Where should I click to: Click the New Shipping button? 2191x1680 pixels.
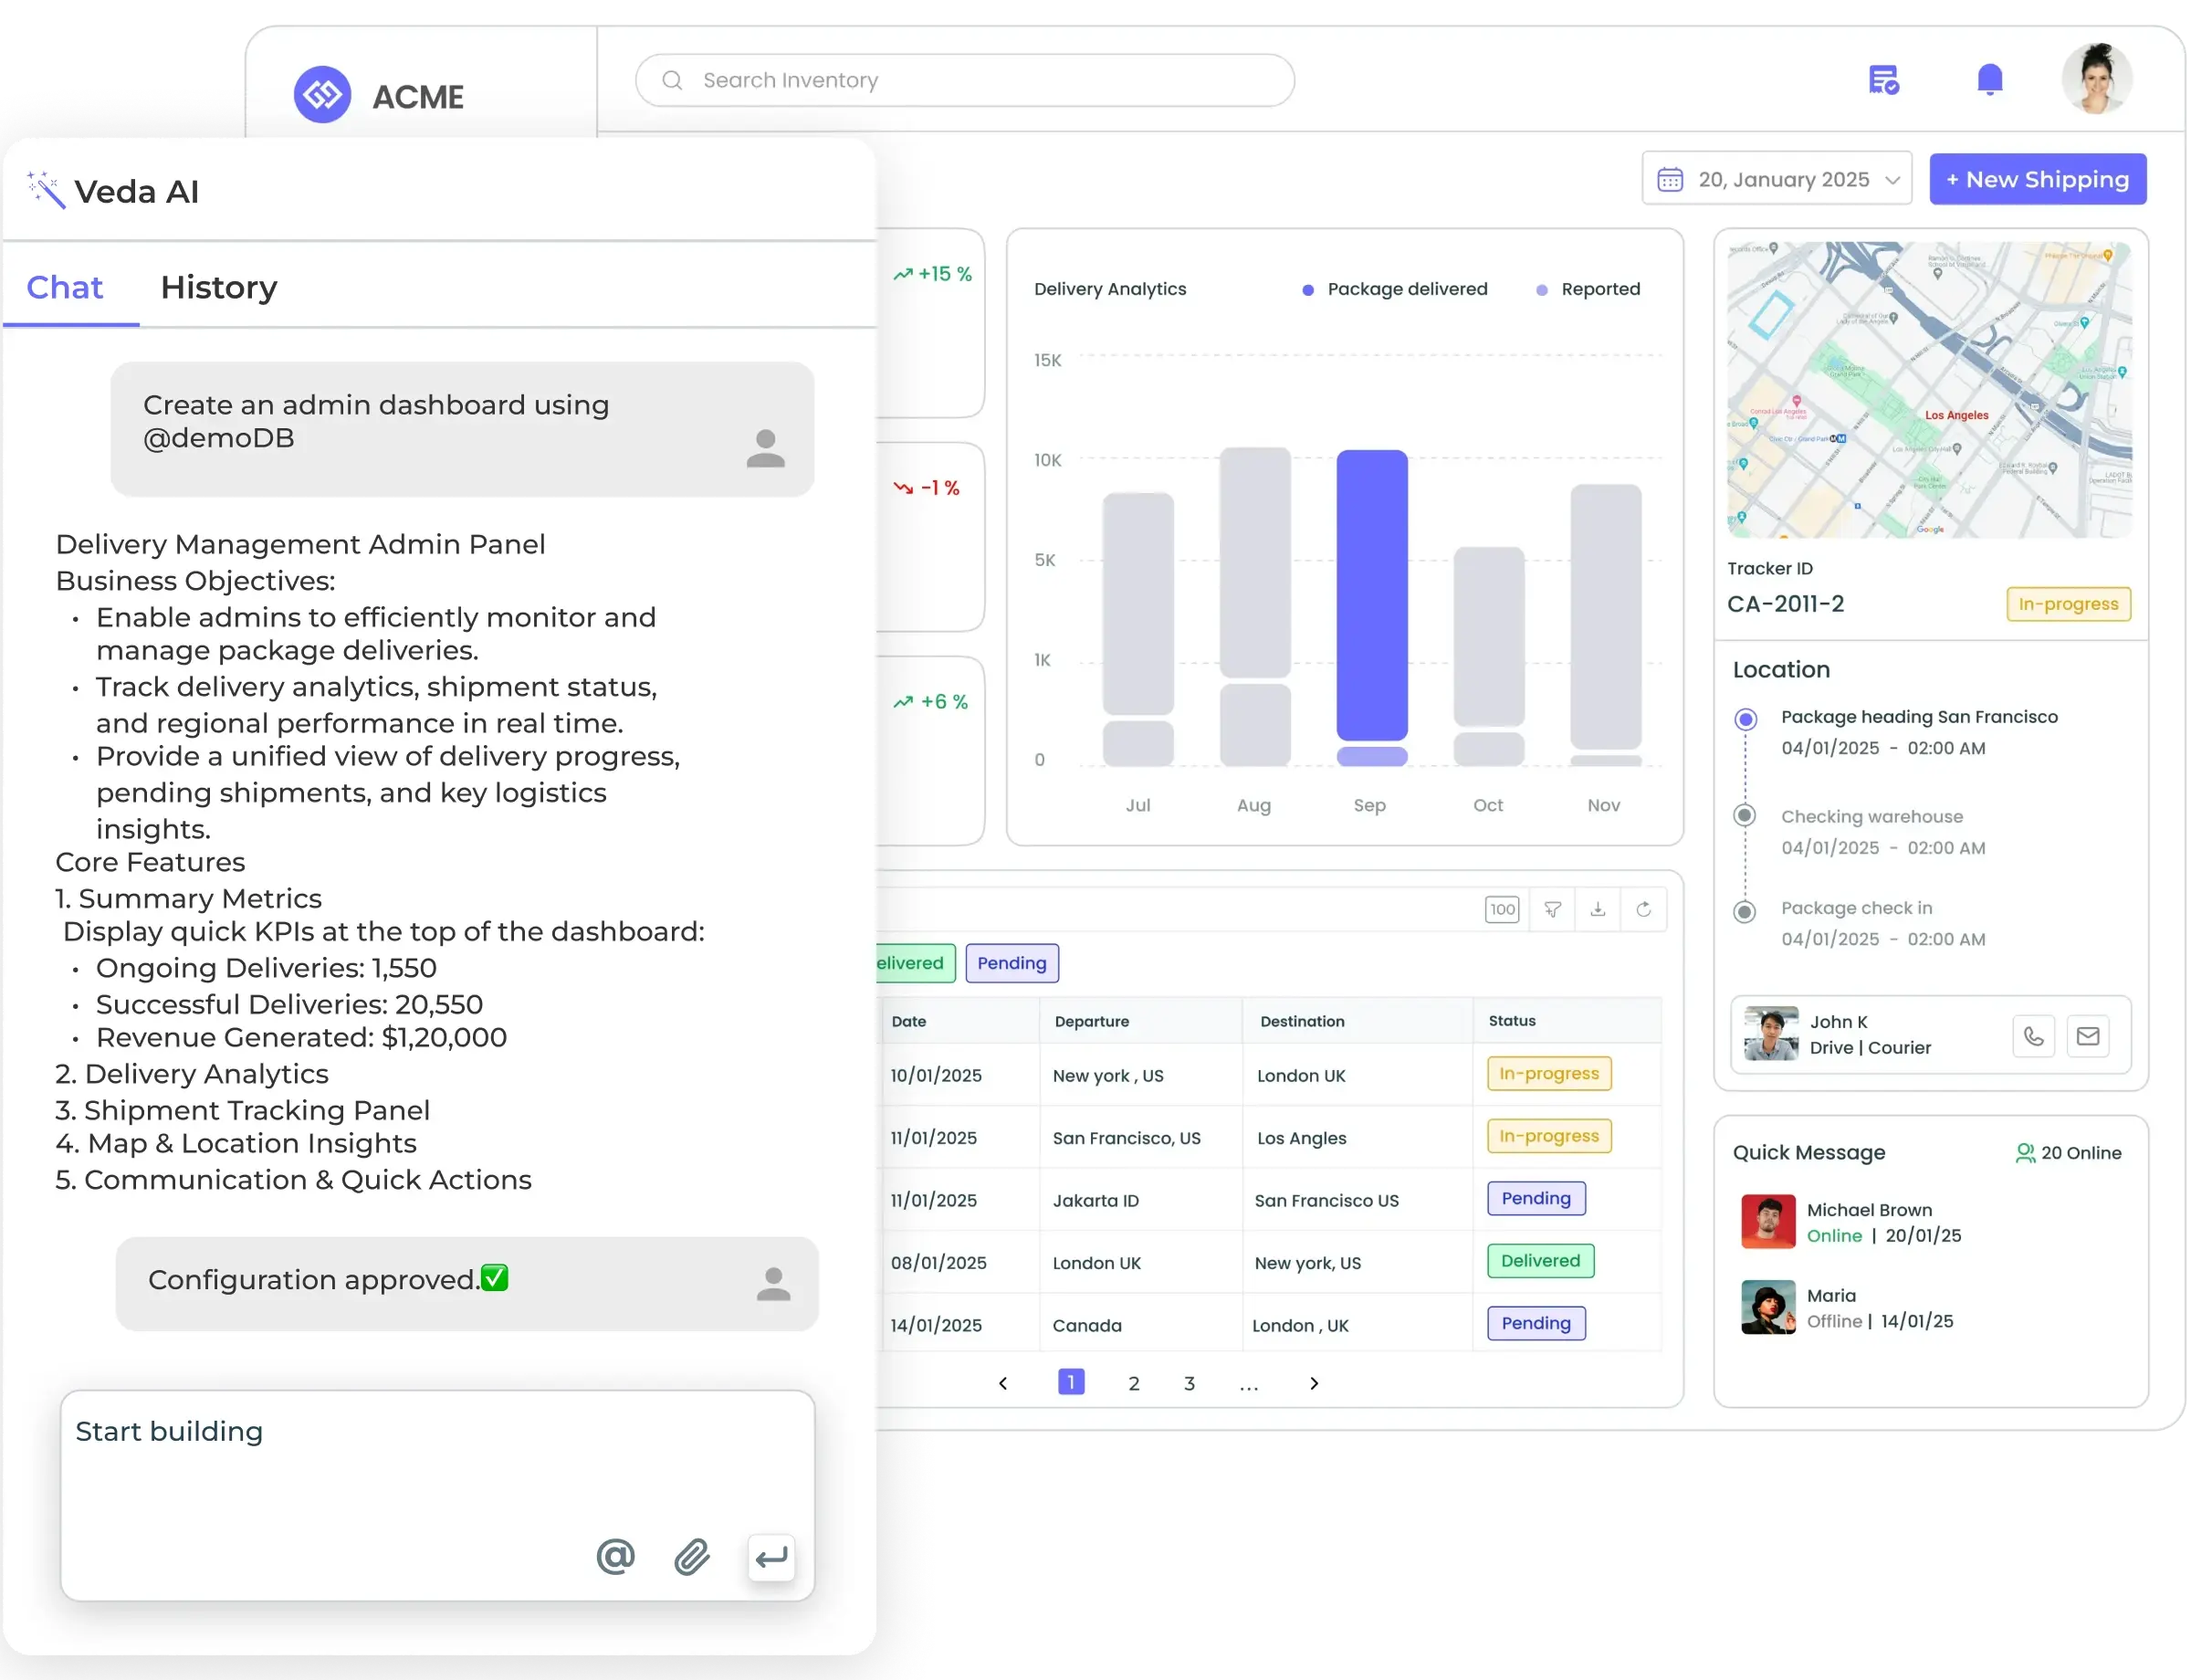(x=2037, y=178)
